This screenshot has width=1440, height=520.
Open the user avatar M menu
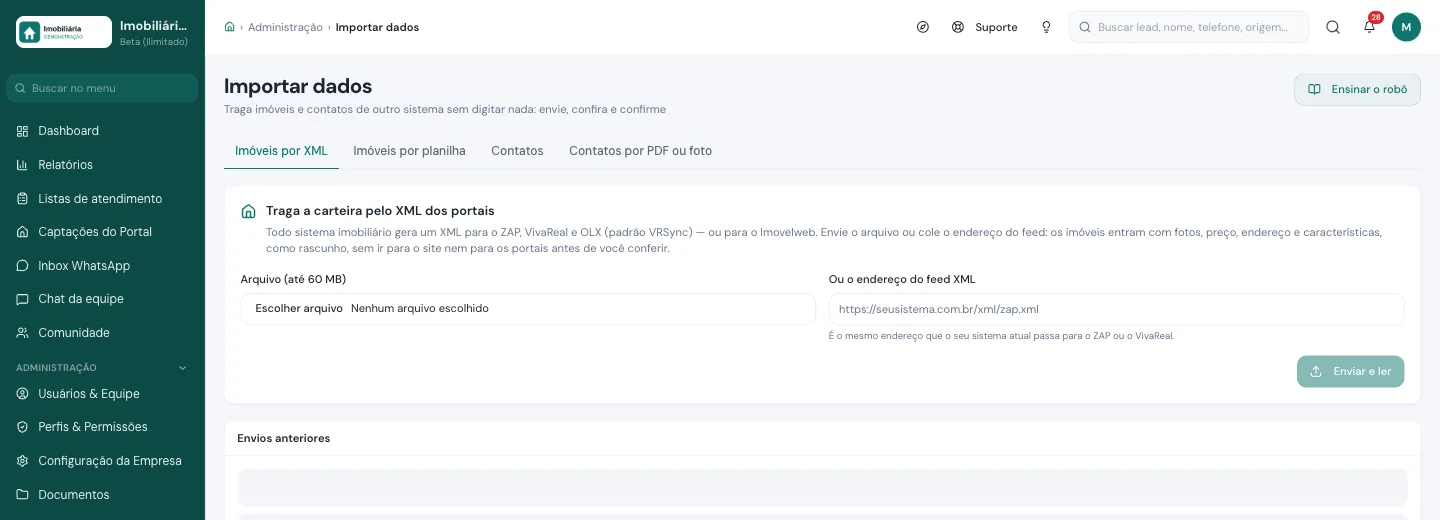pyautogui.click(x=1406, y=27)
